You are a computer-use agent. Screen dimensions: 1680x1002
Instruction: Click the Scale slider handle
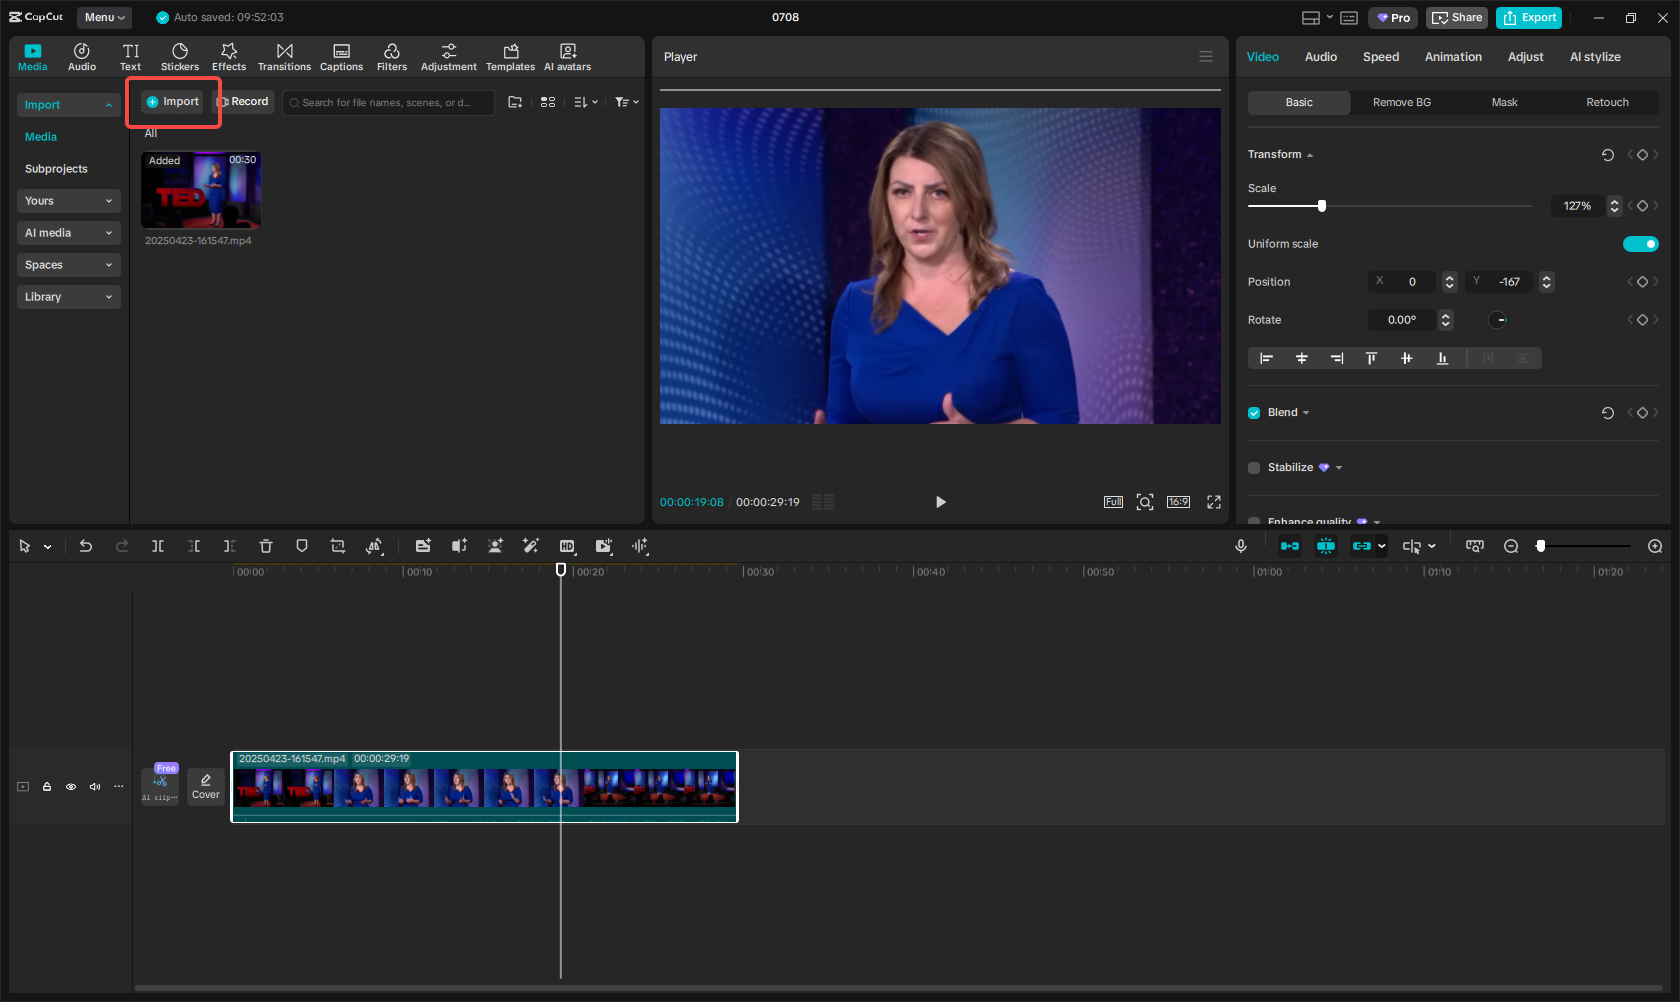[1322, 206]
